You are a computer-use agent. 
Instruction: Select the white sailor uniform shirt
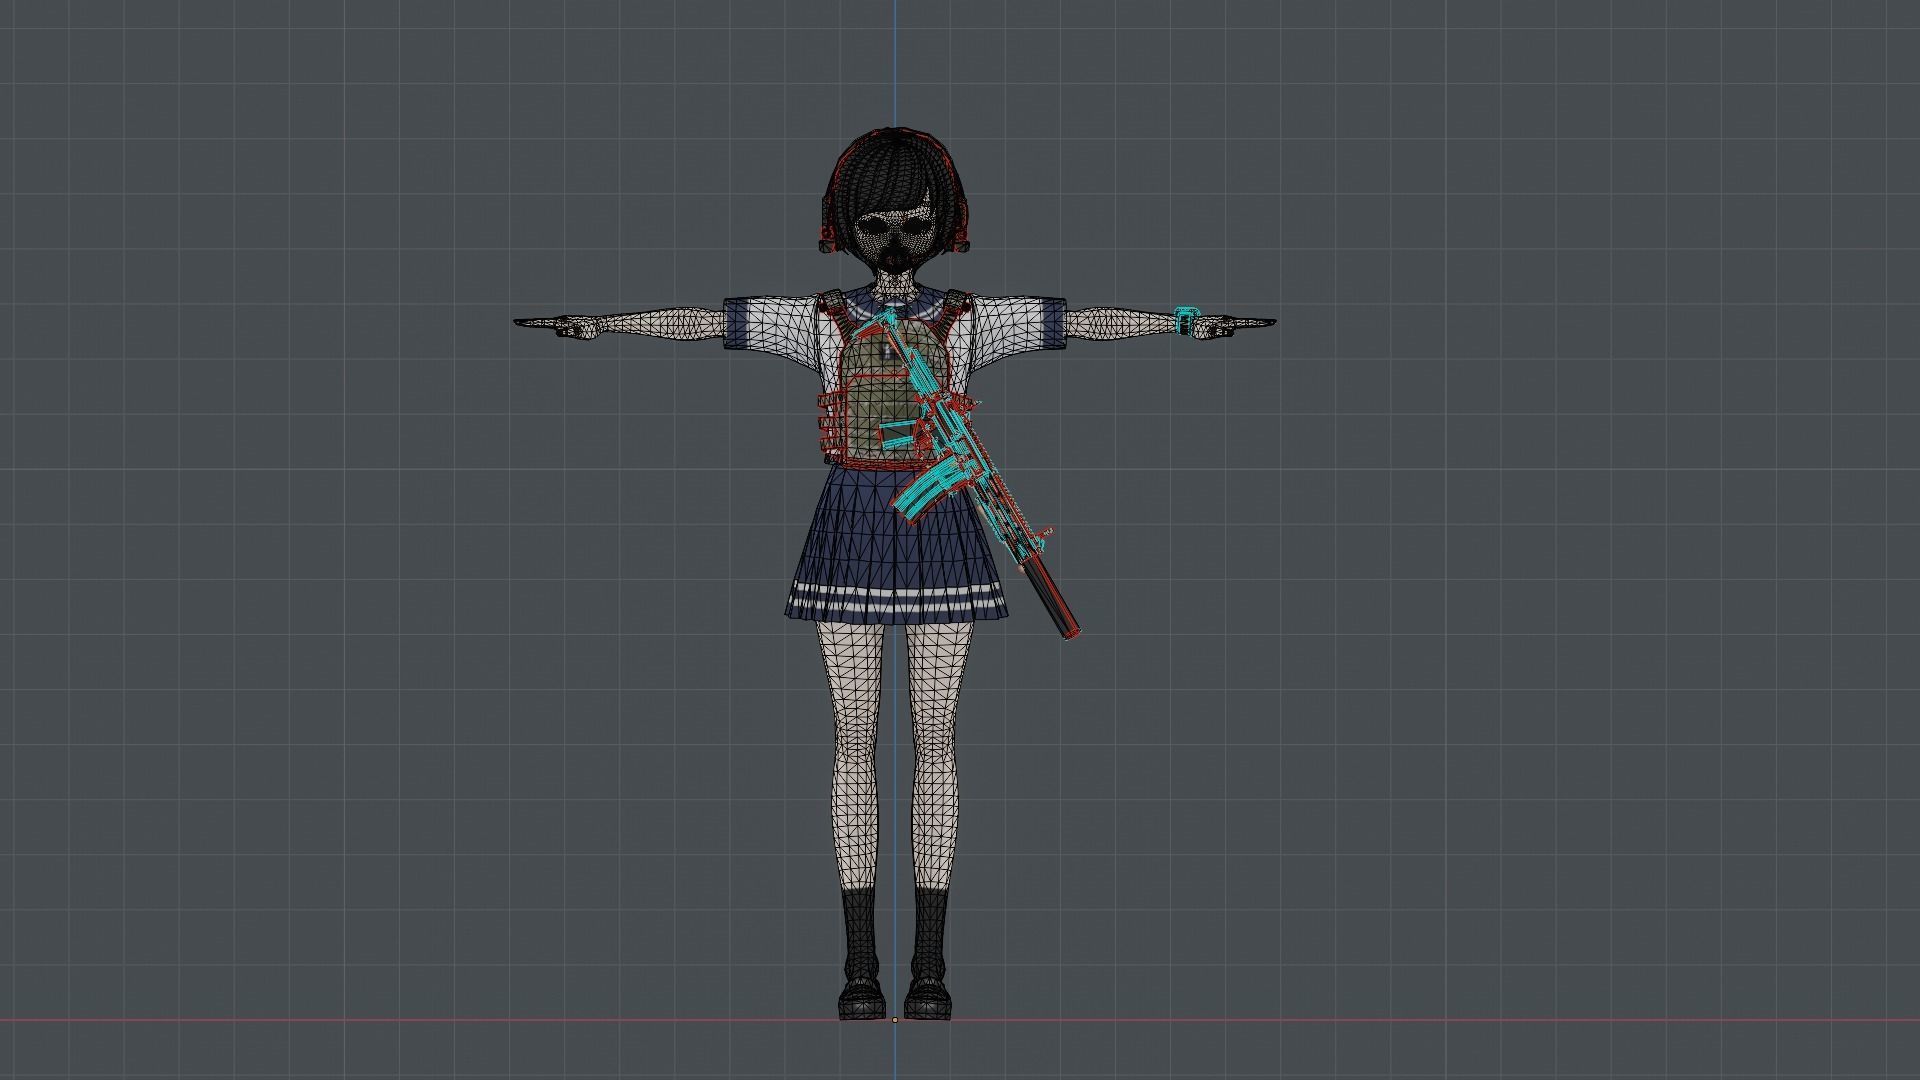click(x=1005, y=320)
